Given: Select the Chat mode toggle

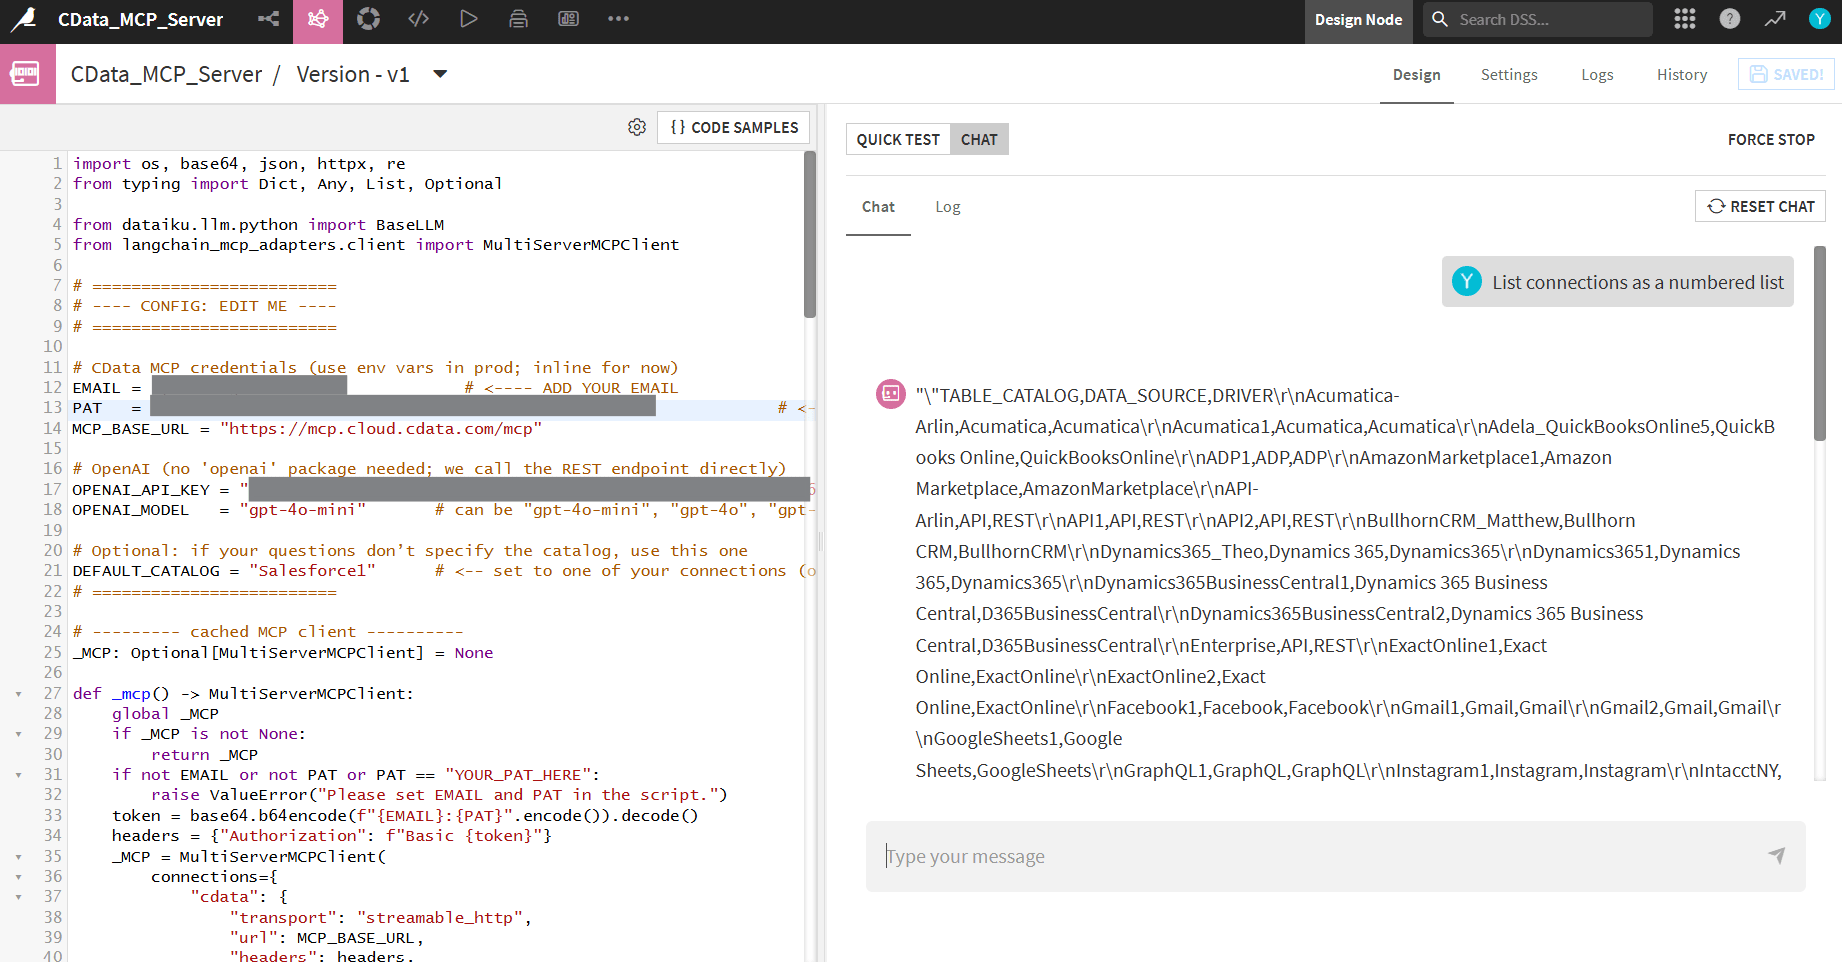Looking at the screenshot, I should pos(979,139).
